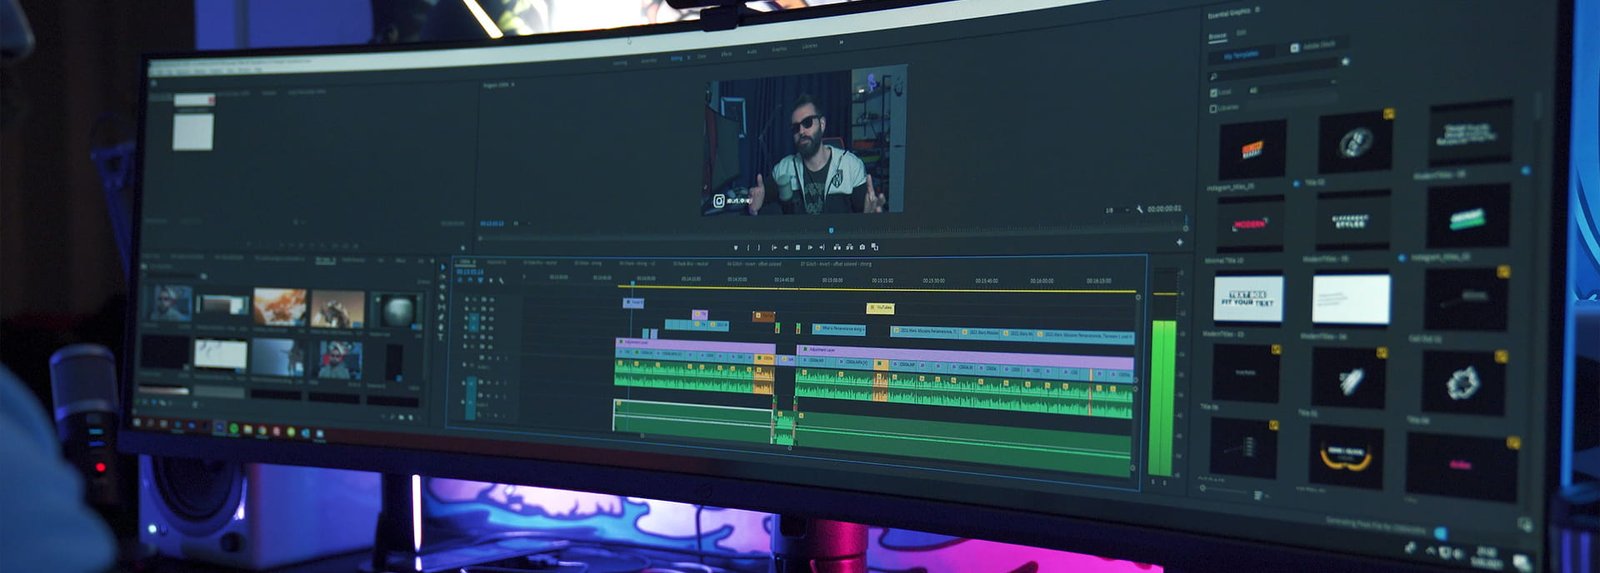Select the Type tool in tools panel

pyautogui.click(x=441, y=336)
